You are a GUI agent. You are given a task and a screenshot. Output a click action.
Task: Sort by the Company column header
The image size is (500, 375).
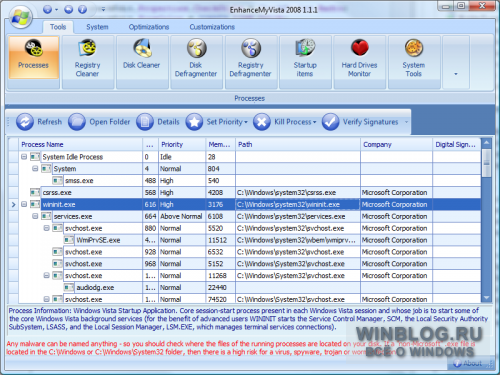396,144
